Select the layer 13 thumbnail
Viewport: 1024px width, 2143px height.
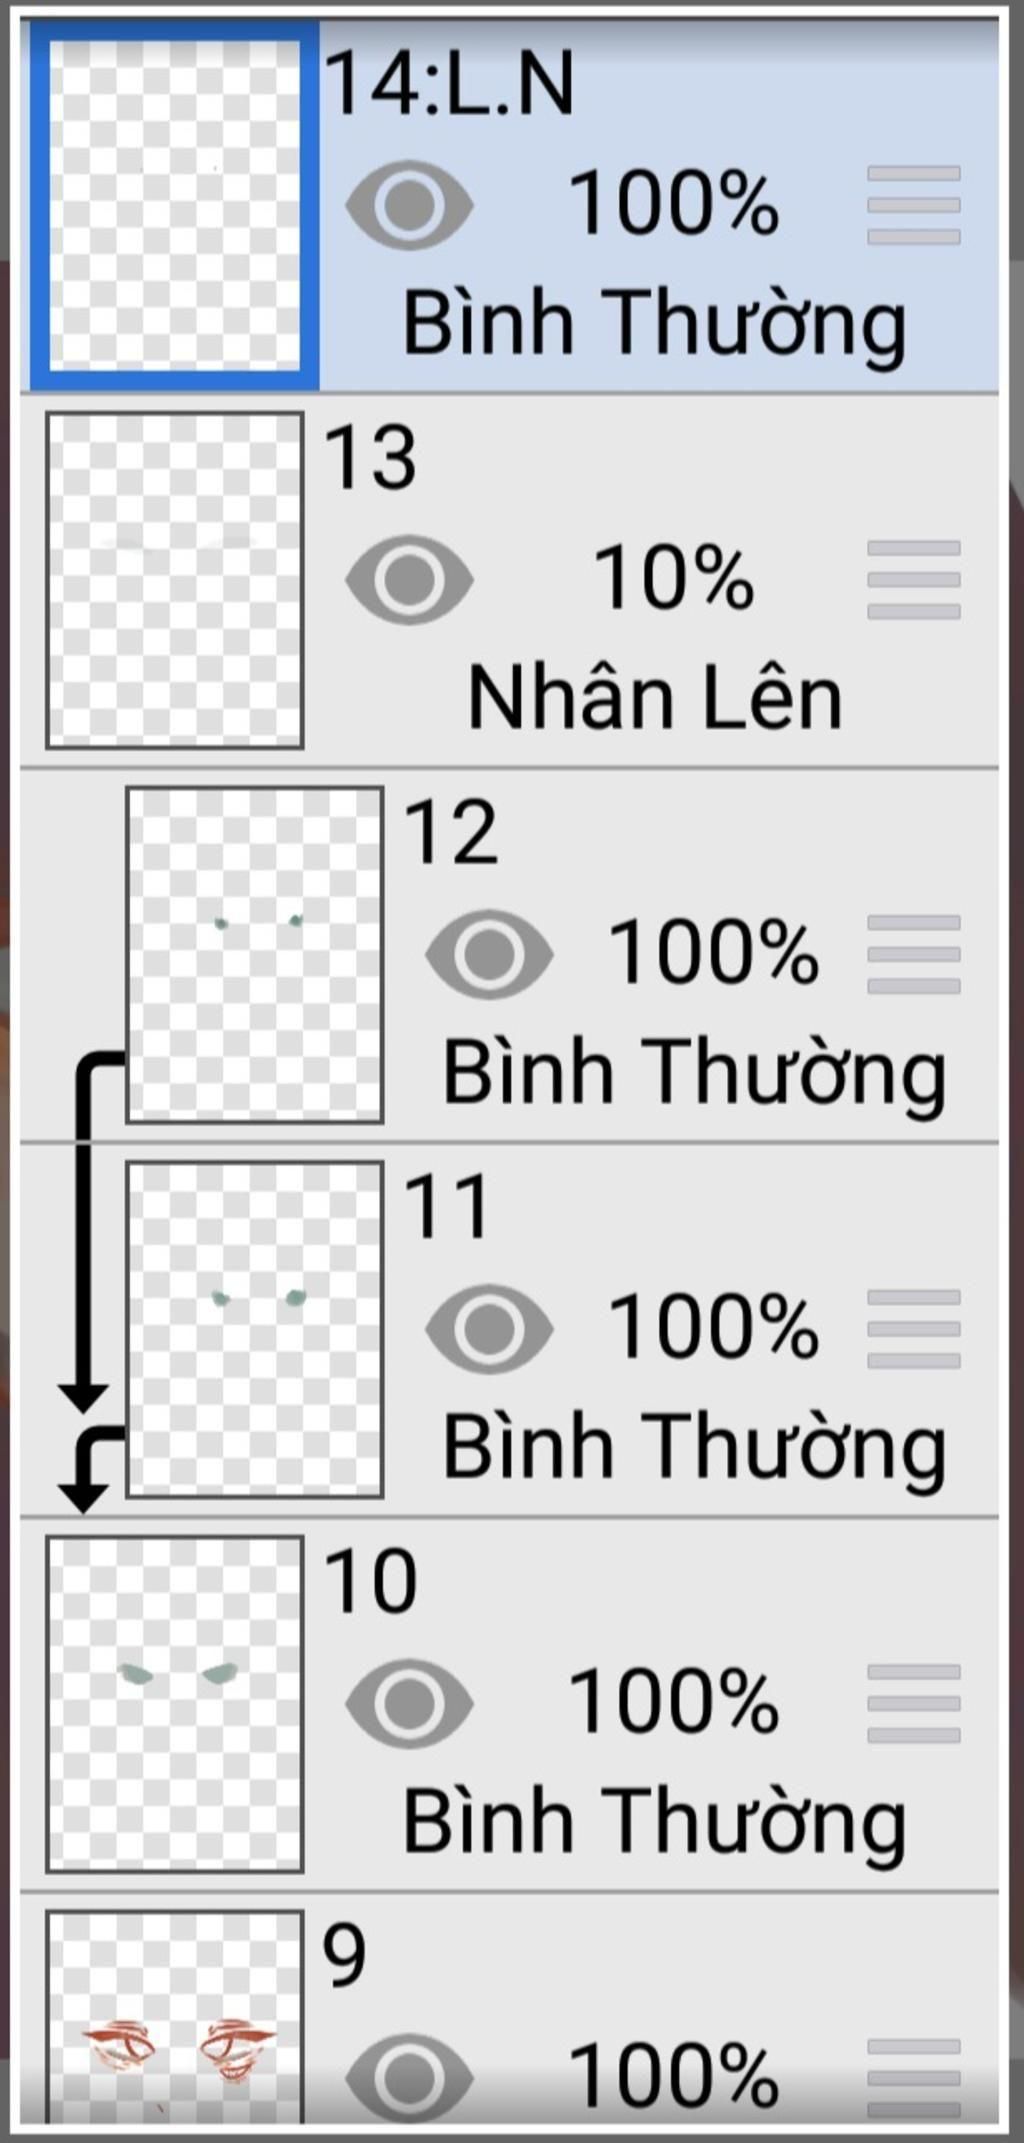(175, 580)
